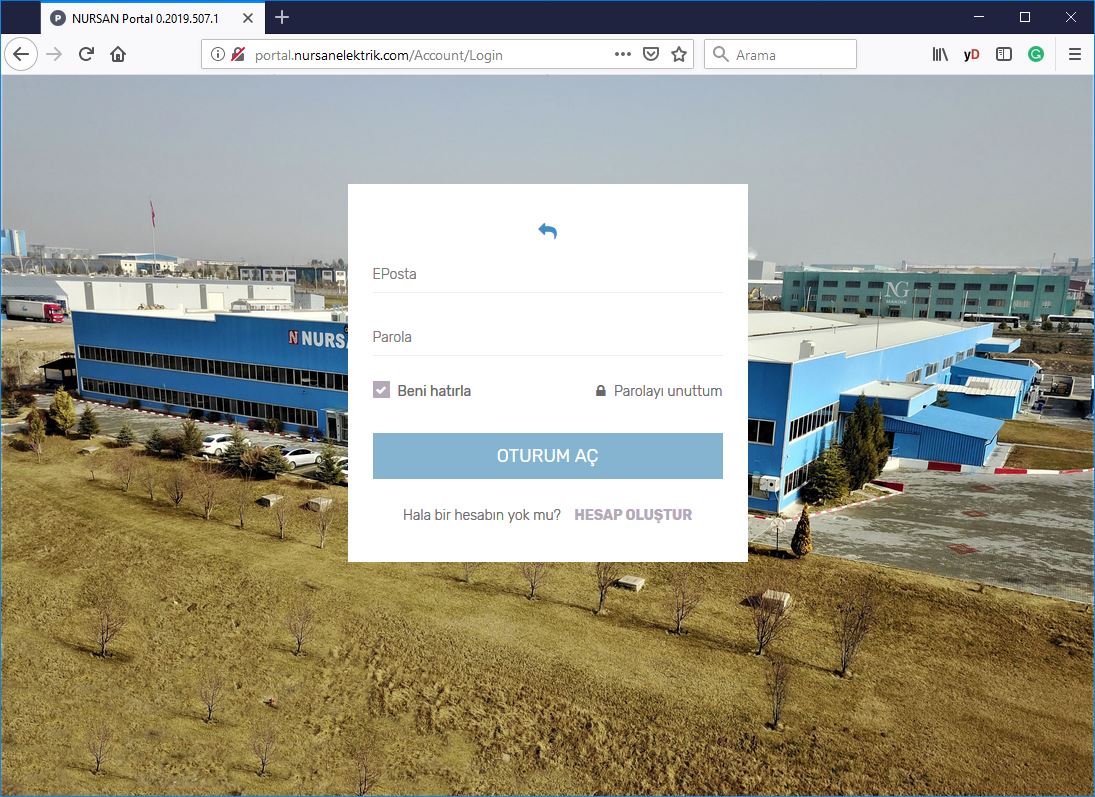Click the blue back arrow in login form
Screen dimensions: 1095x797
(x=547, y=231)
